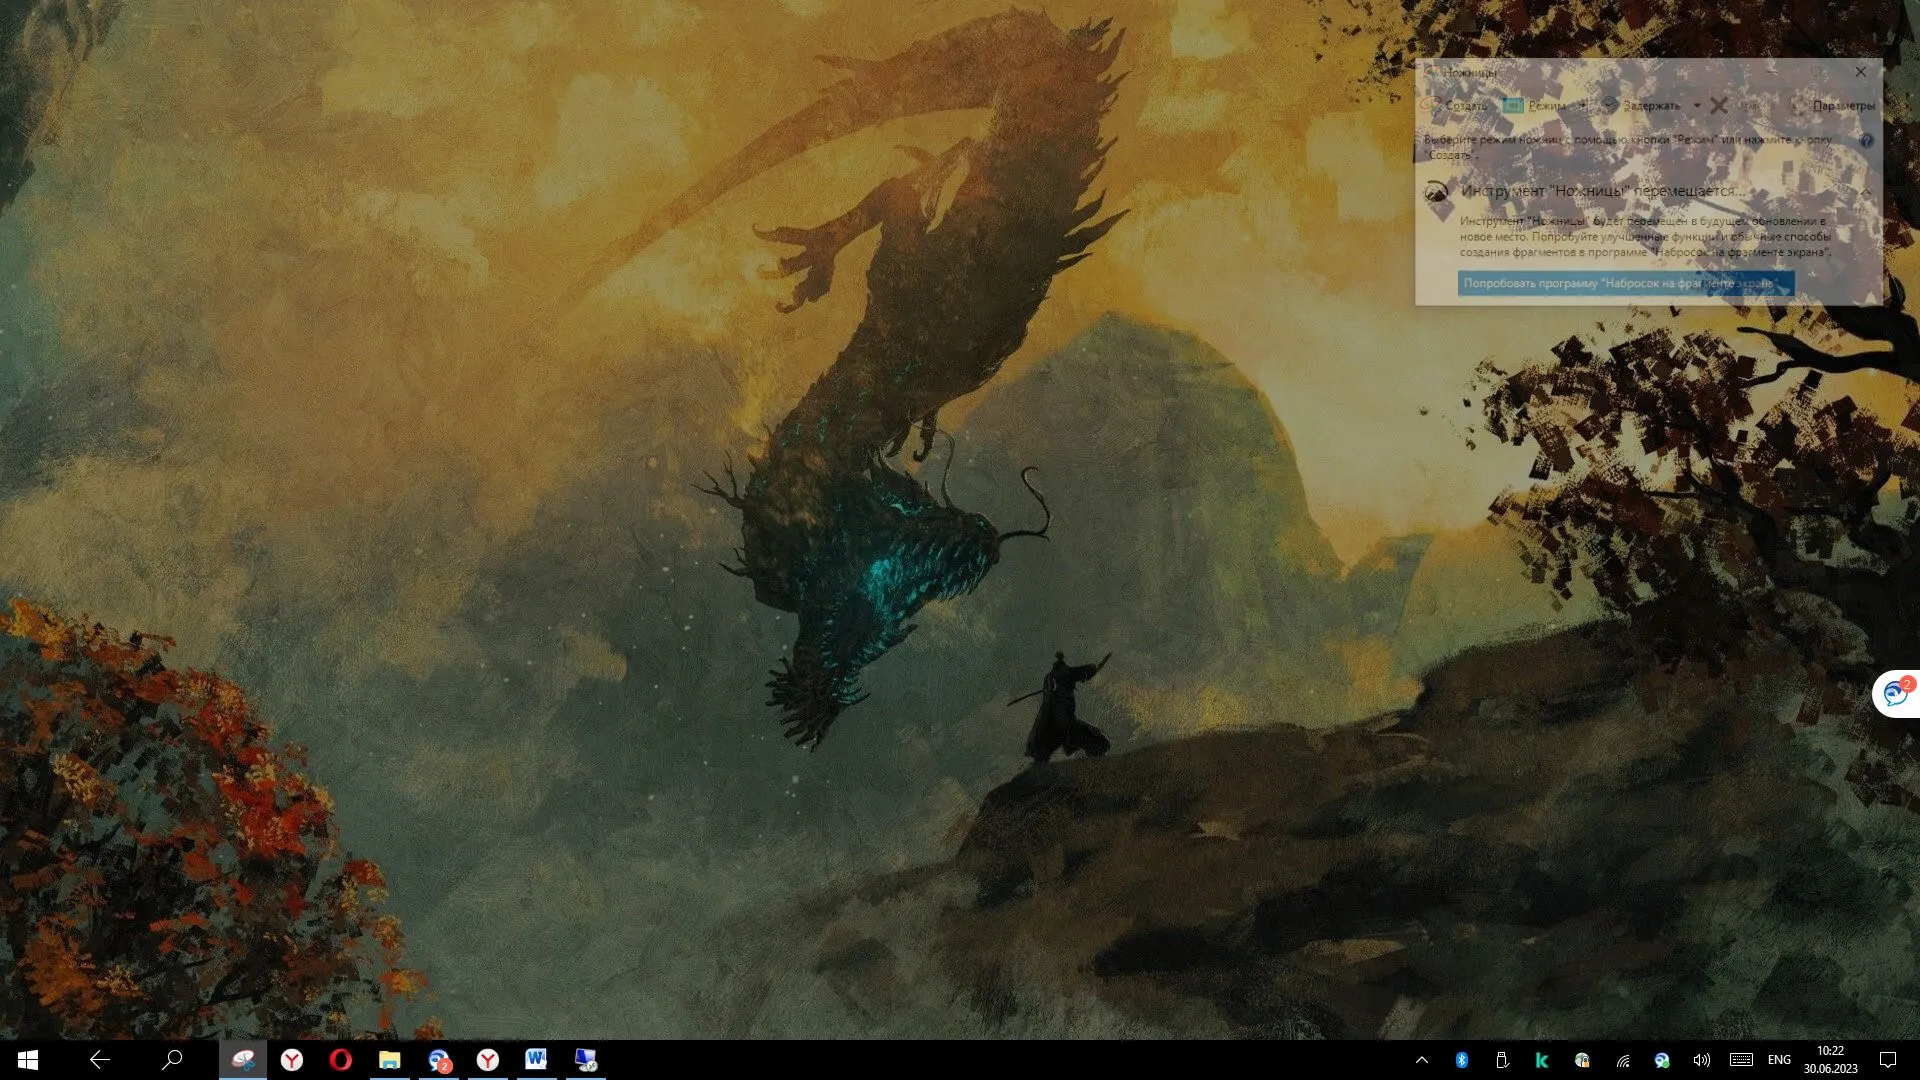
Task: Open the Режим dropdown arrow
Action: click(1582, 106)
